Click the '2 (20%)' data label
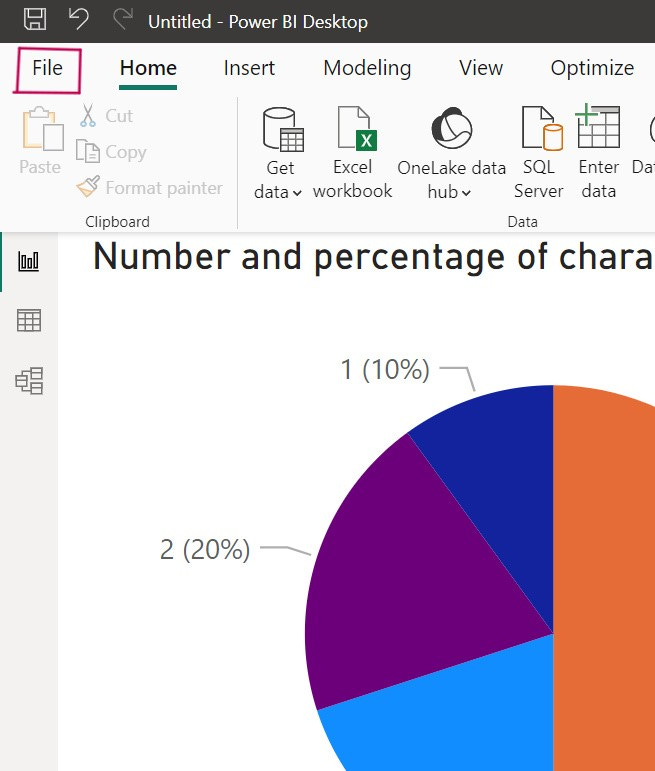655x771 pixels. click(x=205, y=549)
